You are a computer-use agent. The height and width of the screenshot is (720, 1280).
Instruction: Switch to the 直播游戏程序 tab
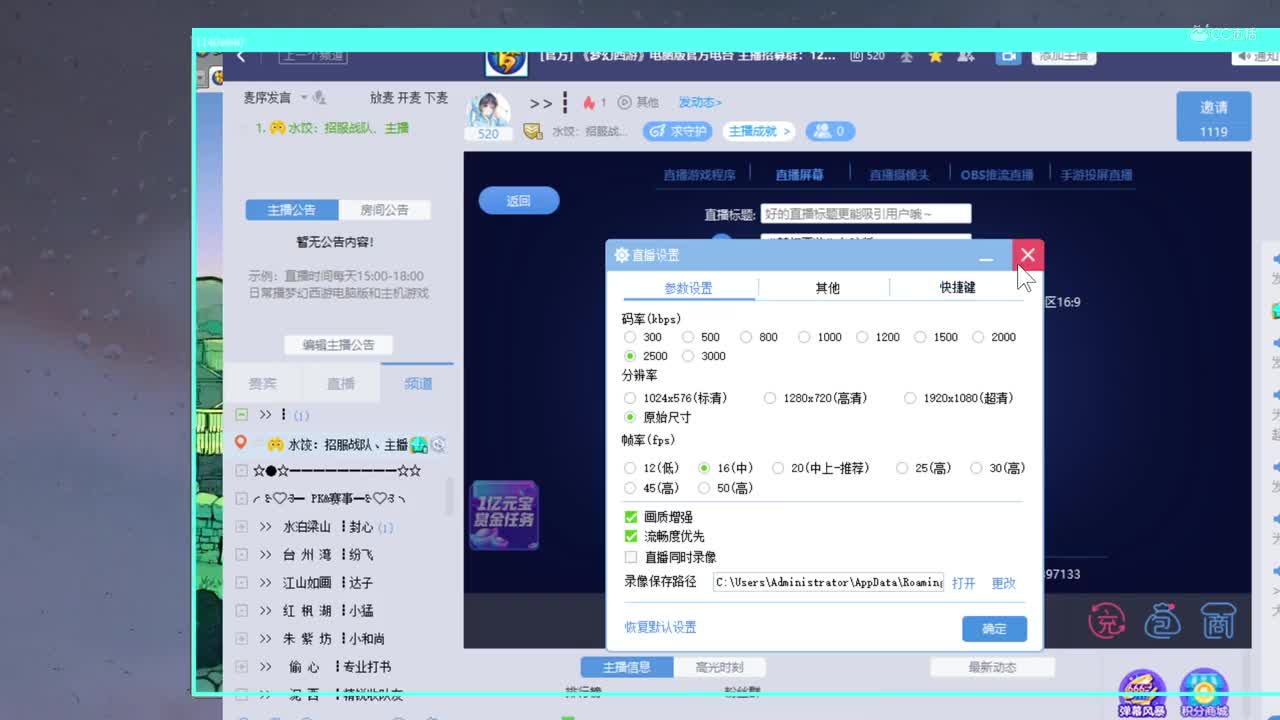click(x=699, y=175)
